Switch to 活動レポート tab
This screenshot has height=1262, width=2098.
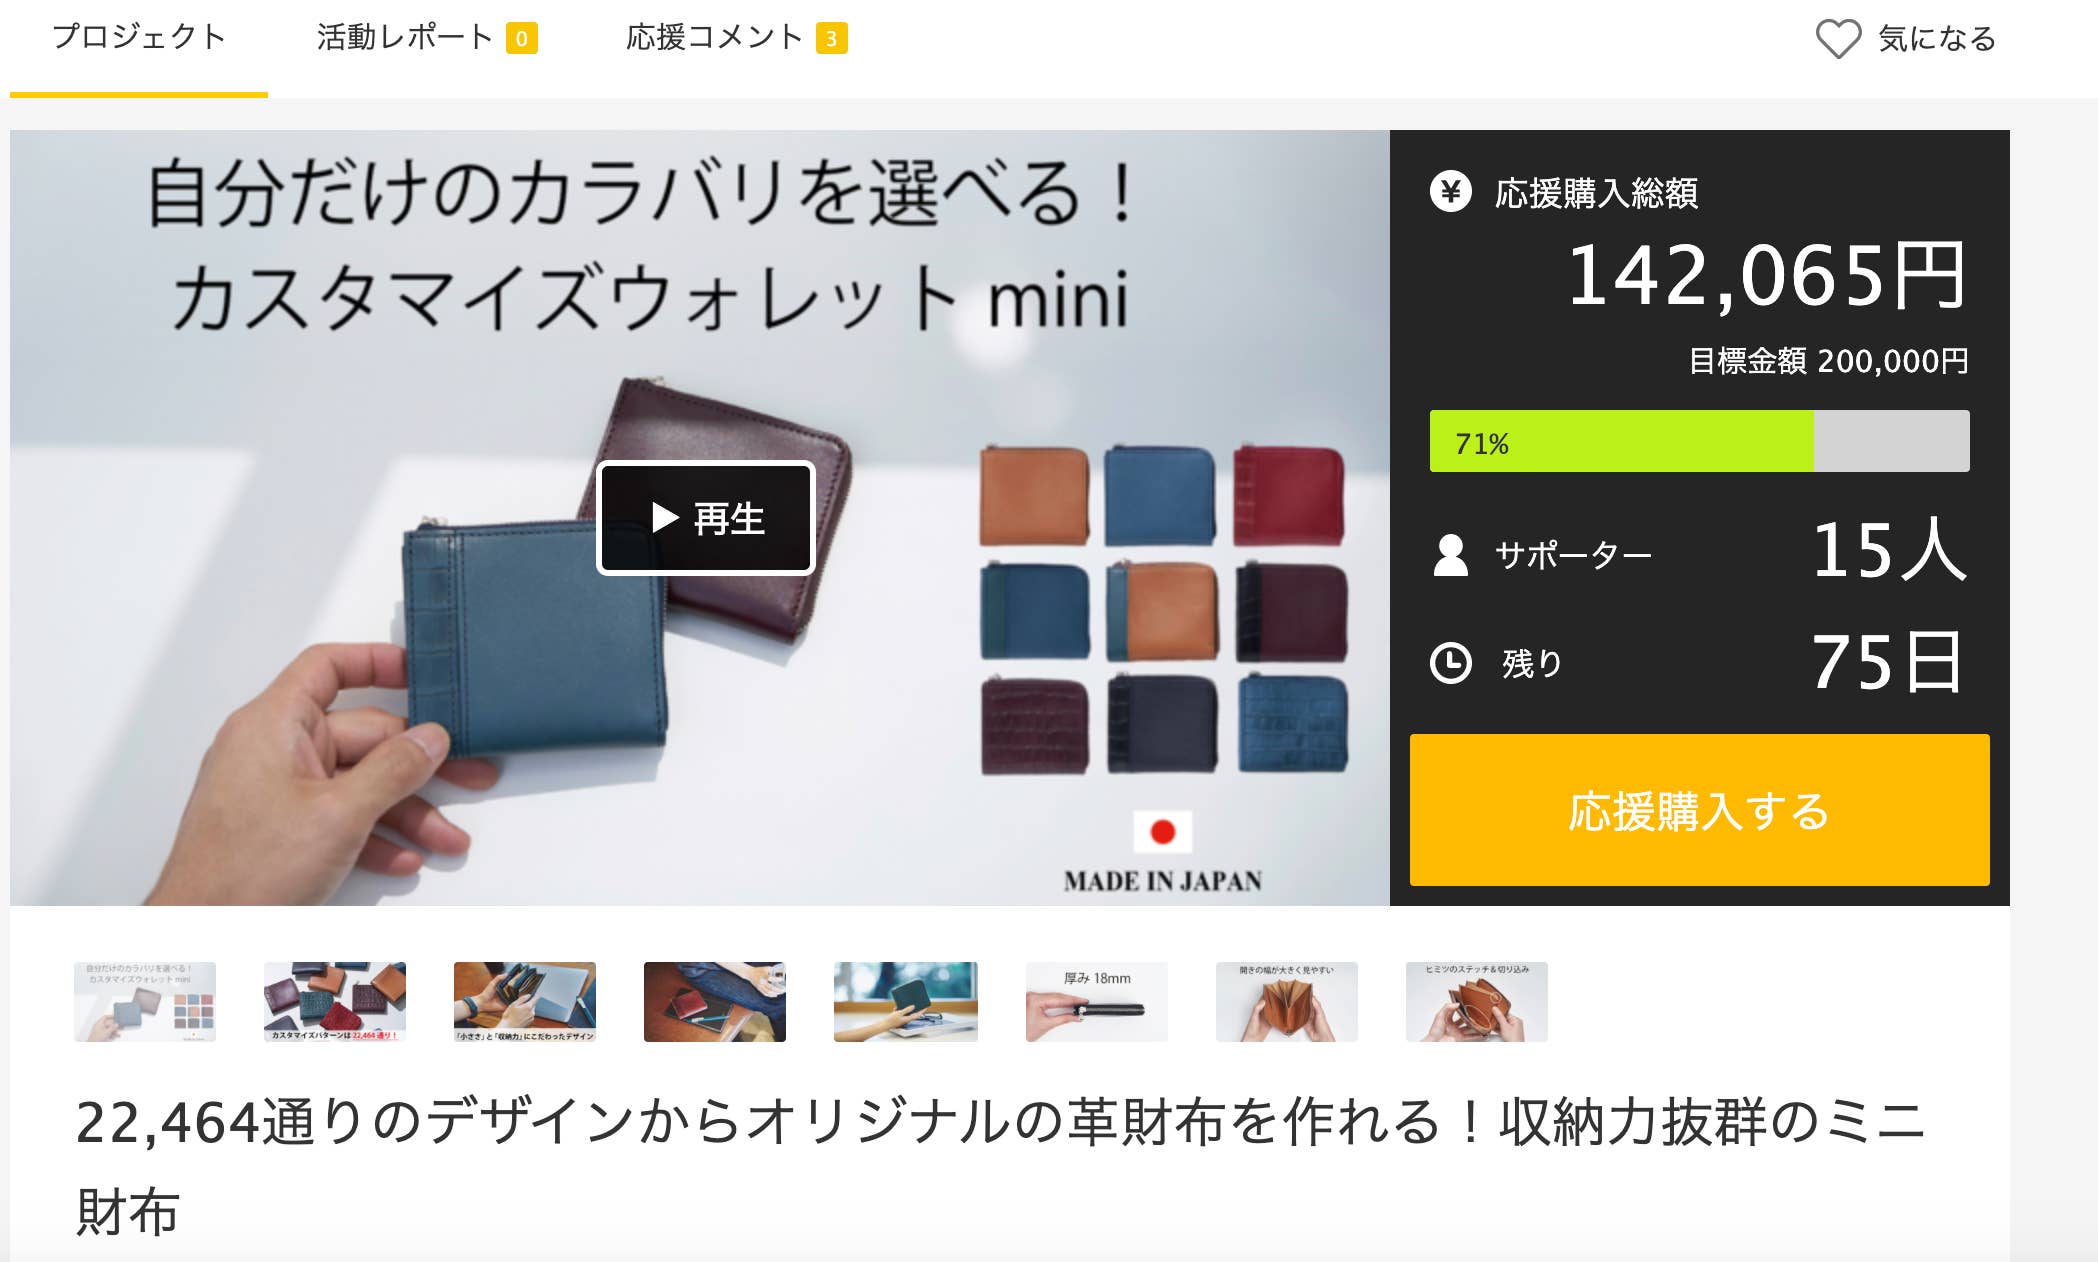[x=405, y=38]
